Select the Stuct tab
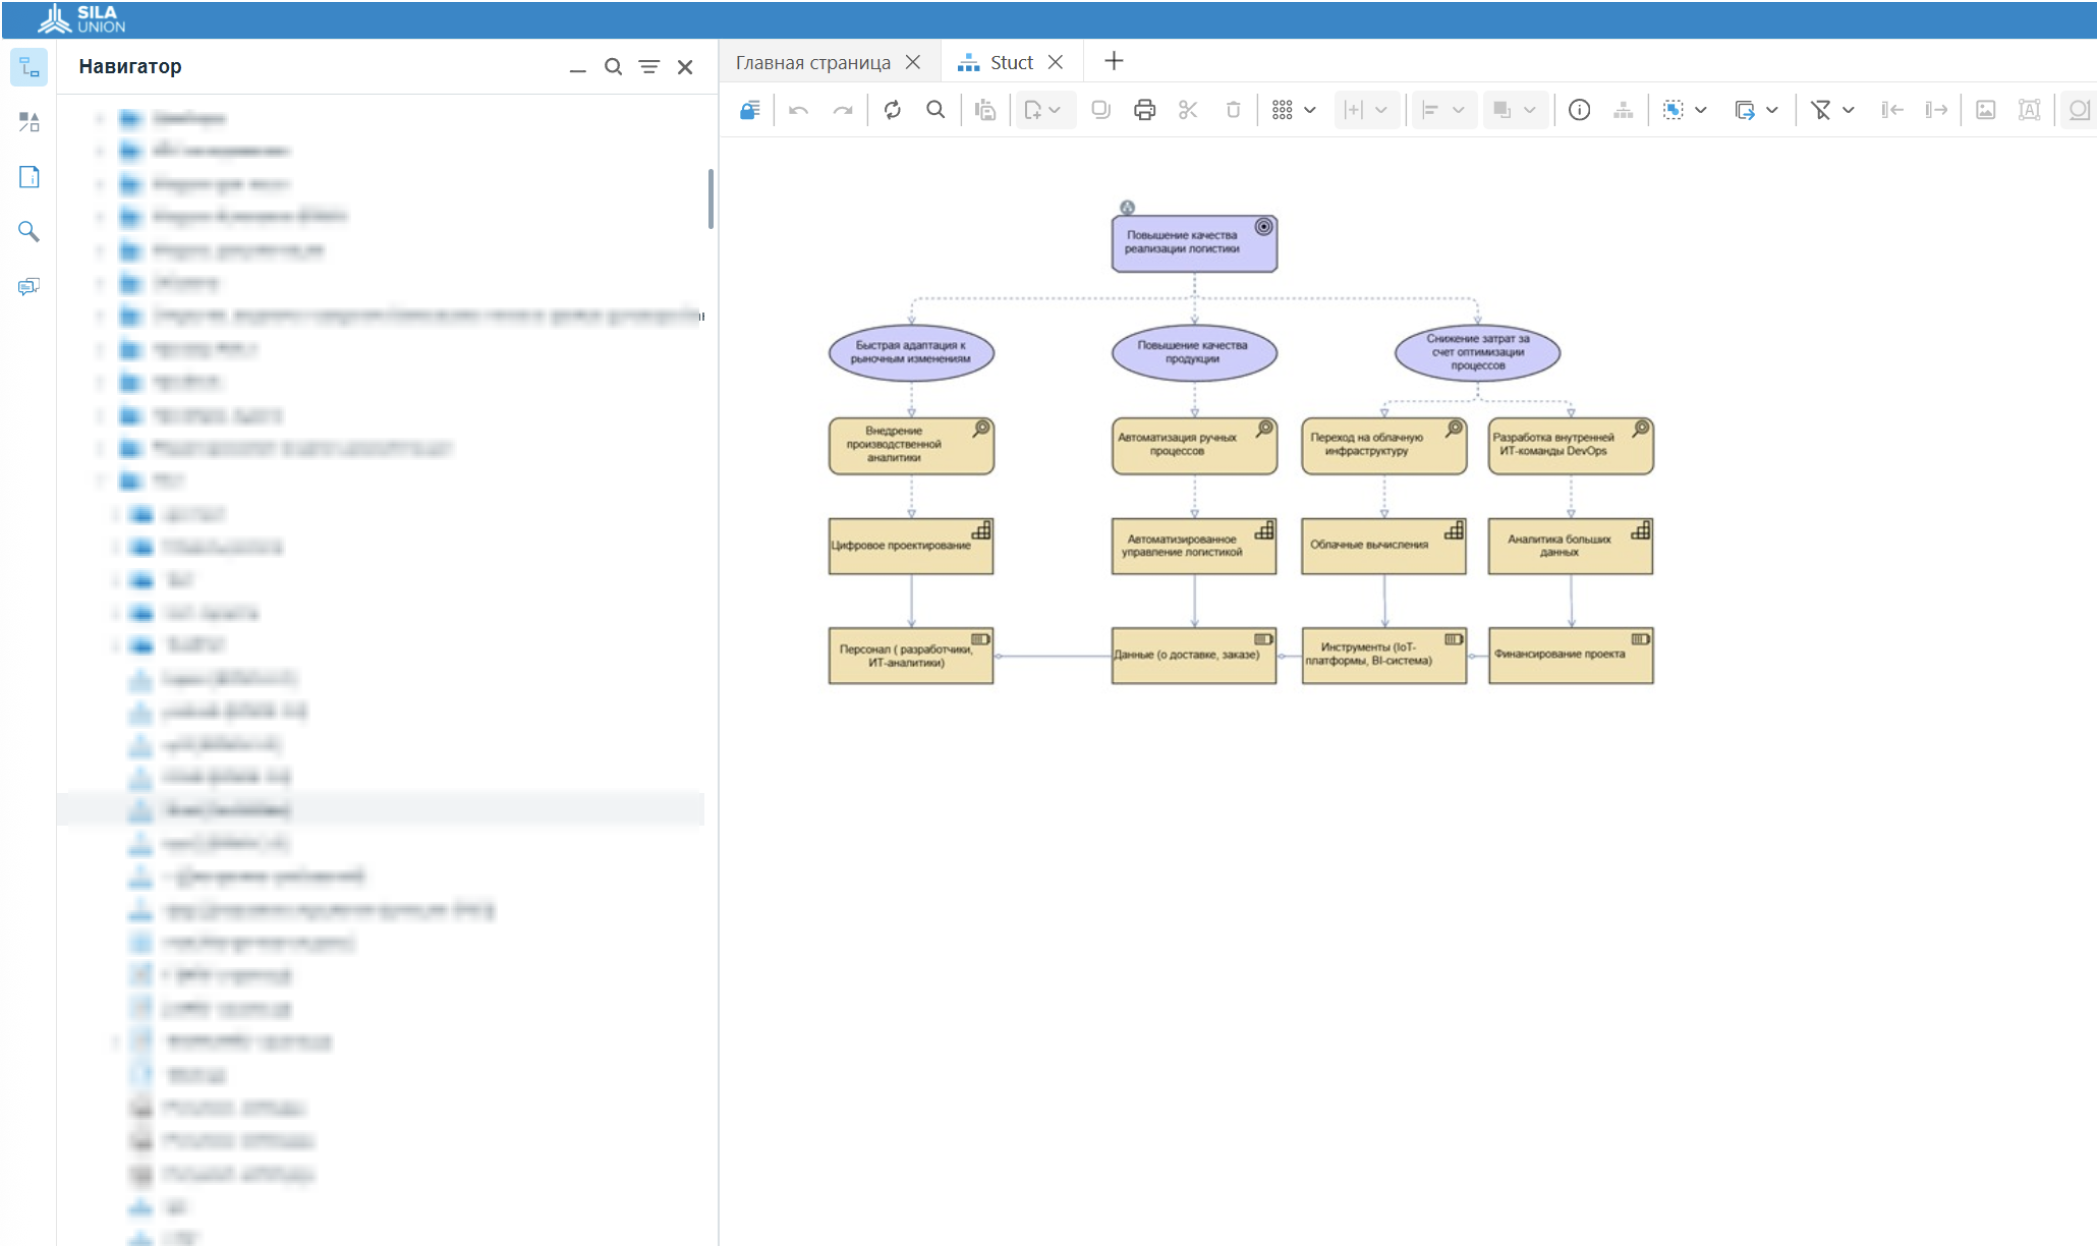 click(1010, 62)
